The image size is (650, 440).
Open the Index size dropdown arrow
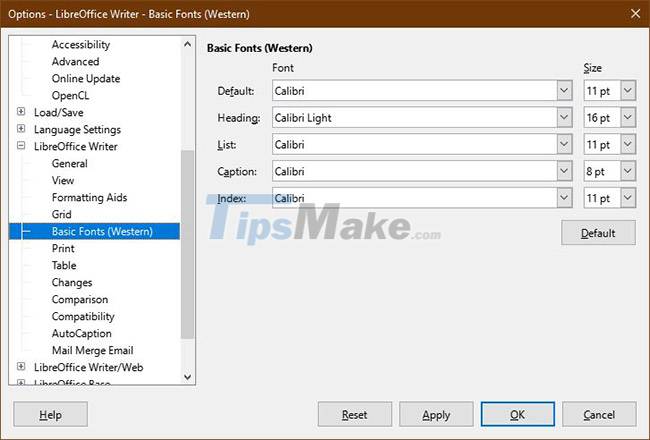(628, 198)
